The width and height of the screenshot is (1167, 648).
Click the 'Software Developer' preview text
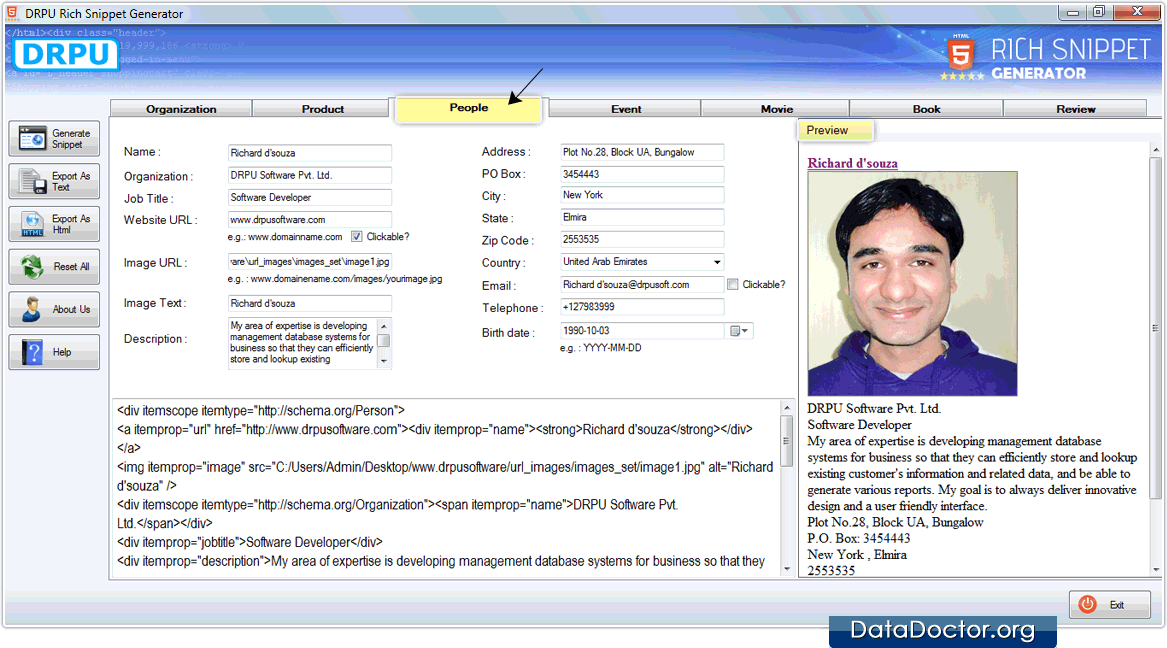pos(859,425)
